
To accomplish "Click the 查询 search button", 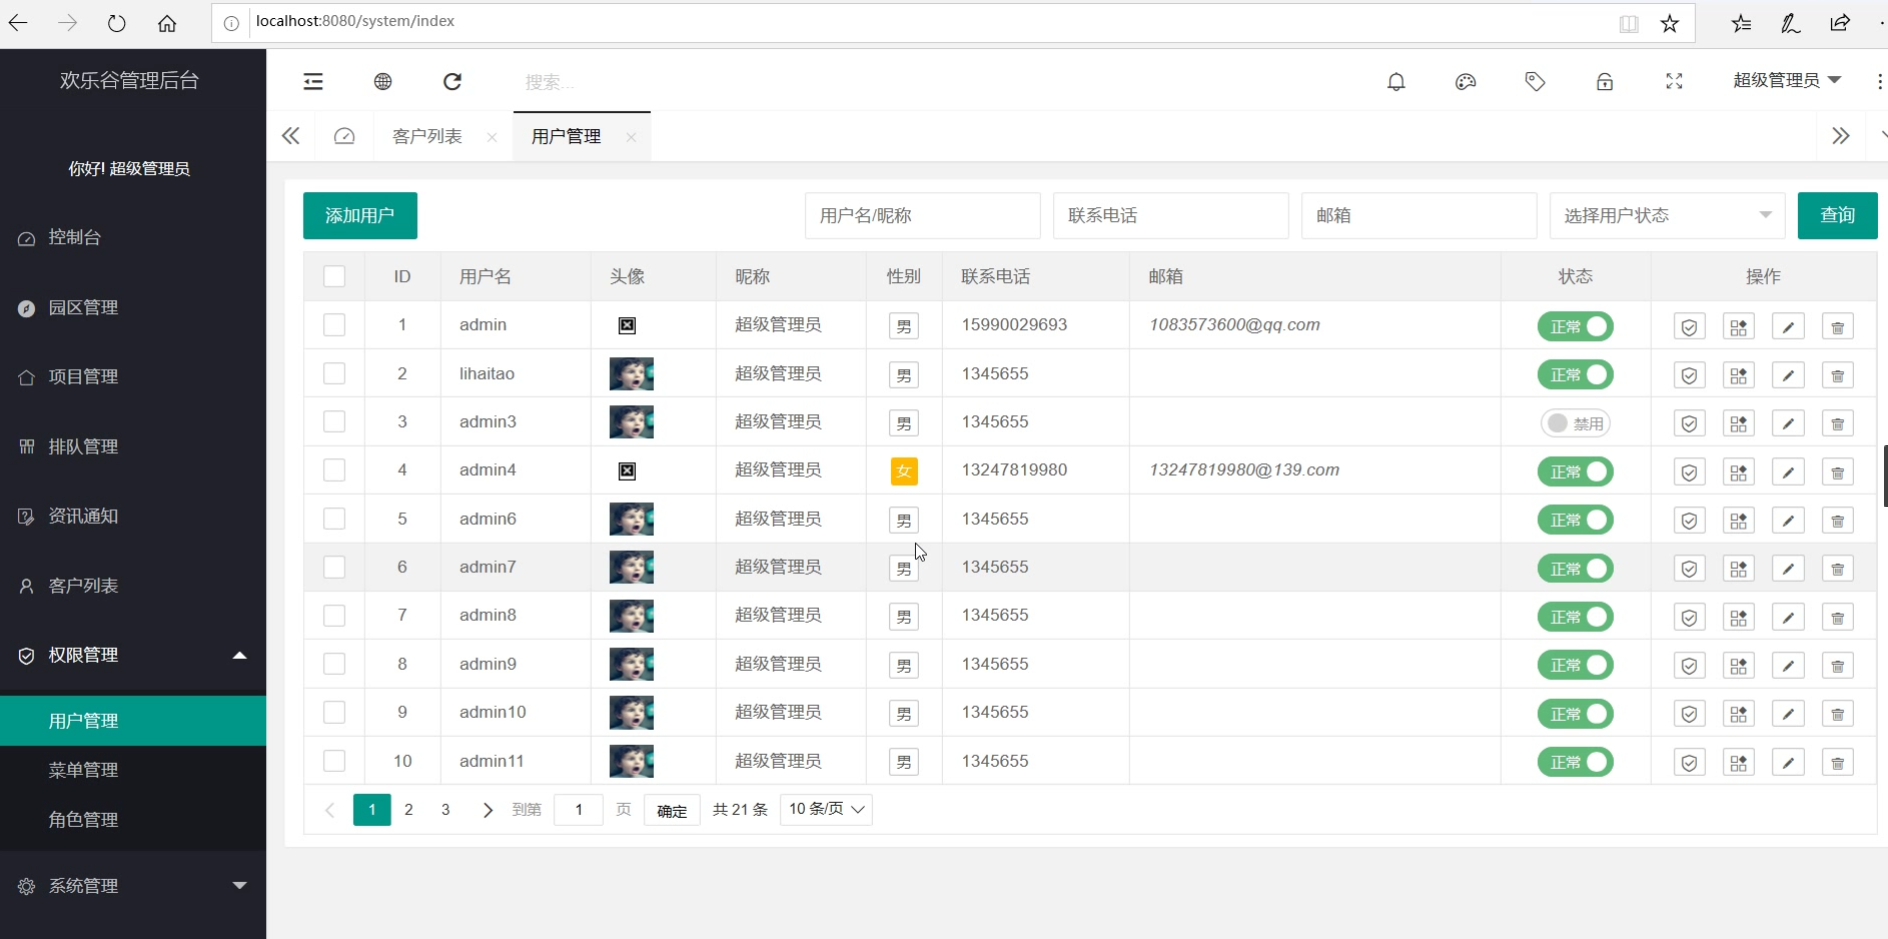I will (1837, 215).
